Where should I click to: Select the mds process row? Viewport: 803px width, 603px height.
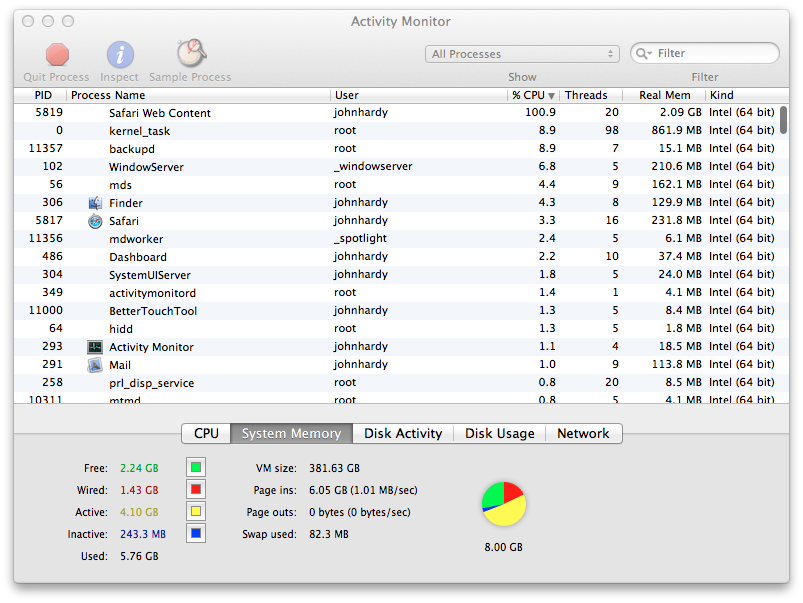pyautogui.click(x=397, y=184)
